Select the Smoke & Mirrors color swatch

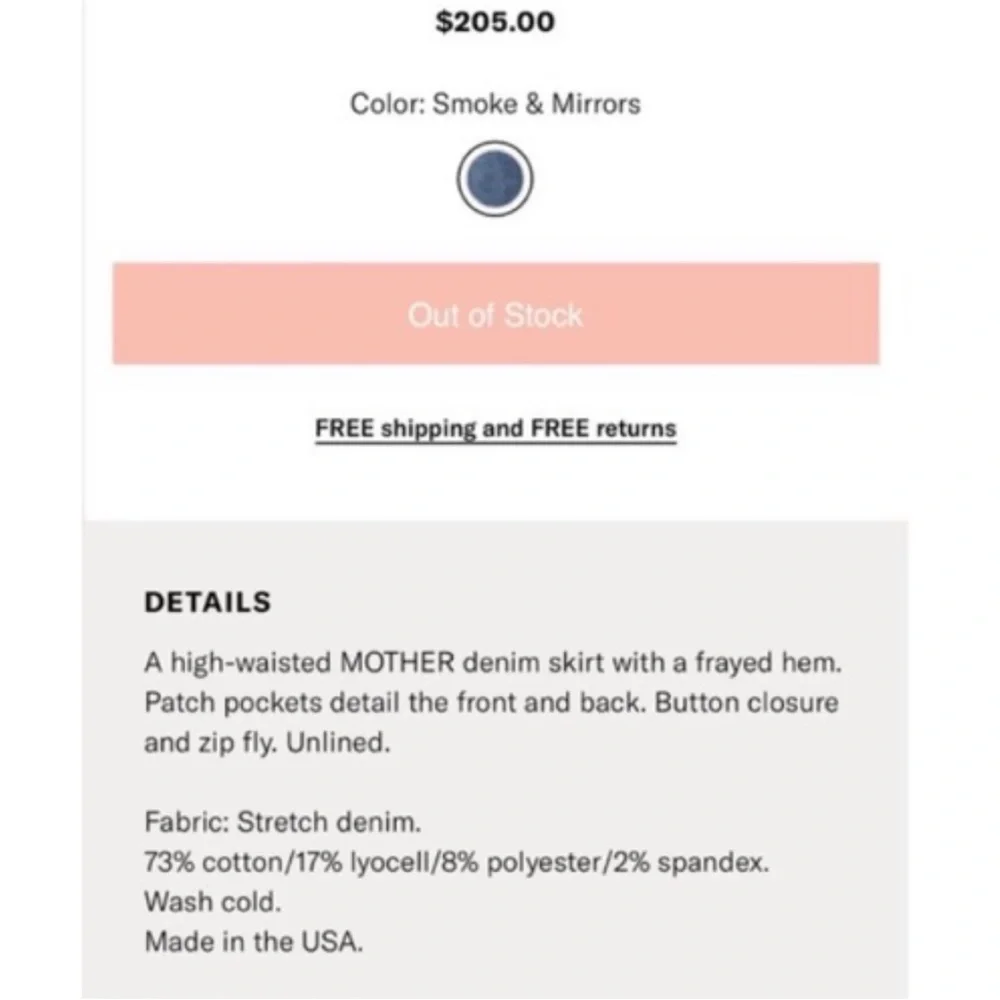(x=495, y=179)
